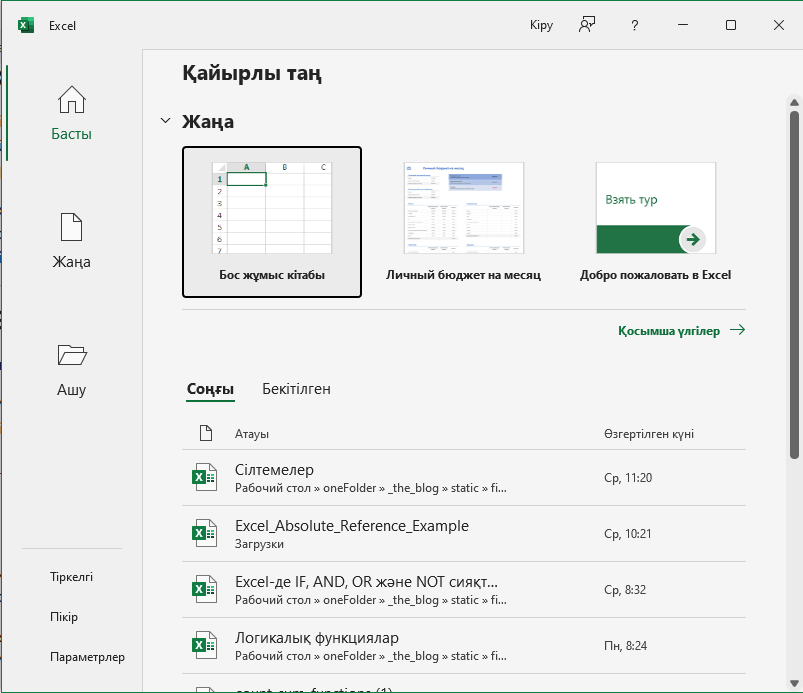
Task: Click the Ср, 10:21 modified date
Action: tap(628, 534)
